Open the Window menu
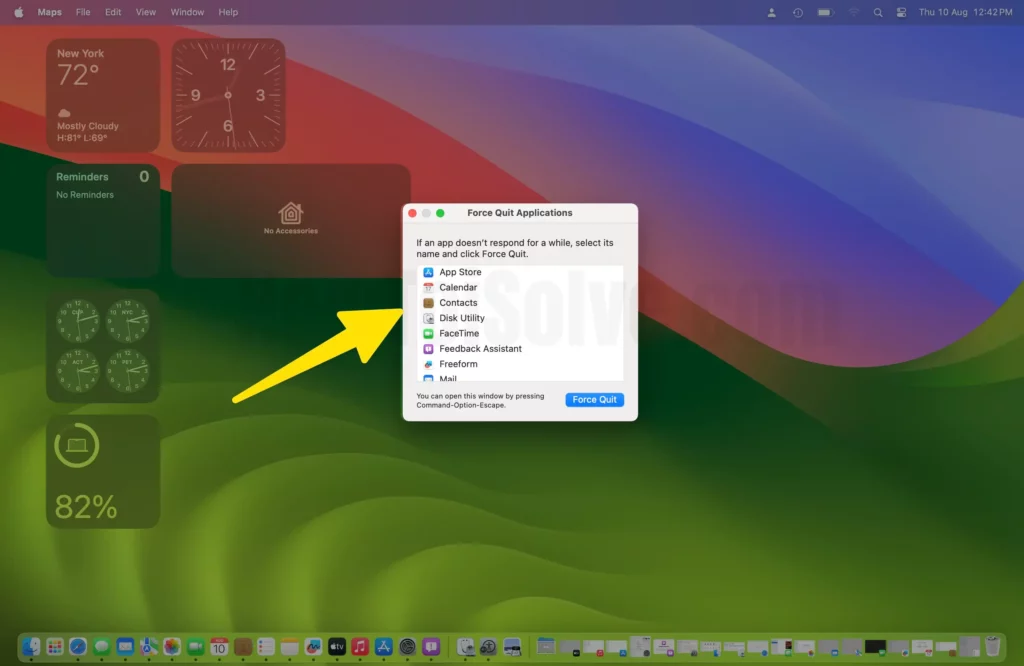This screenshot has height=666, width=1024. point(187,12)
